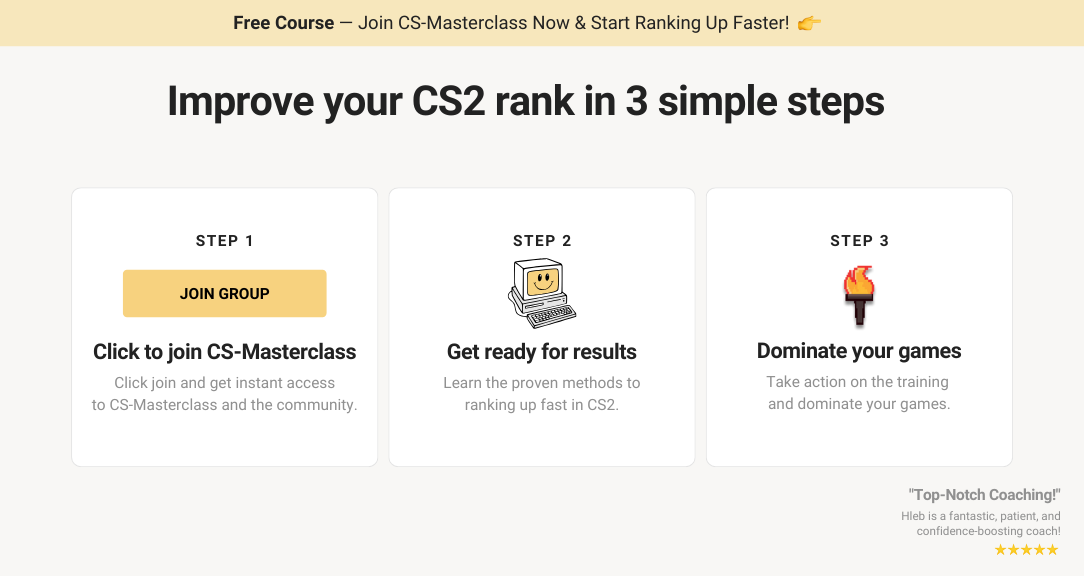Select the STEP 3 label
The width and height of the screenshot is (1084, 576).
click(x=859, y=241)
